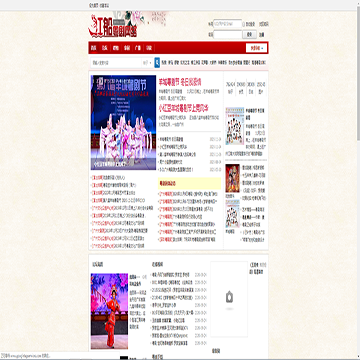The width and height of the screenshot is (360, 360).
Task: Expand the white quick navigation dropdown in red bar
Action: pyautogui.click(x=256, y=48)
